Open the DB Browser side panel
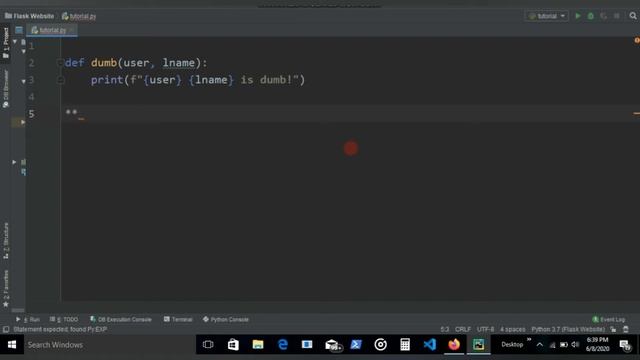 6,89
